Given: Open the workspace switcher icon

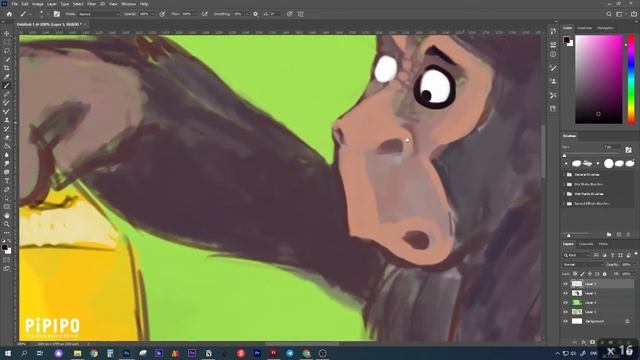Looking at the screenshot, I should click(x=620, y=14).
